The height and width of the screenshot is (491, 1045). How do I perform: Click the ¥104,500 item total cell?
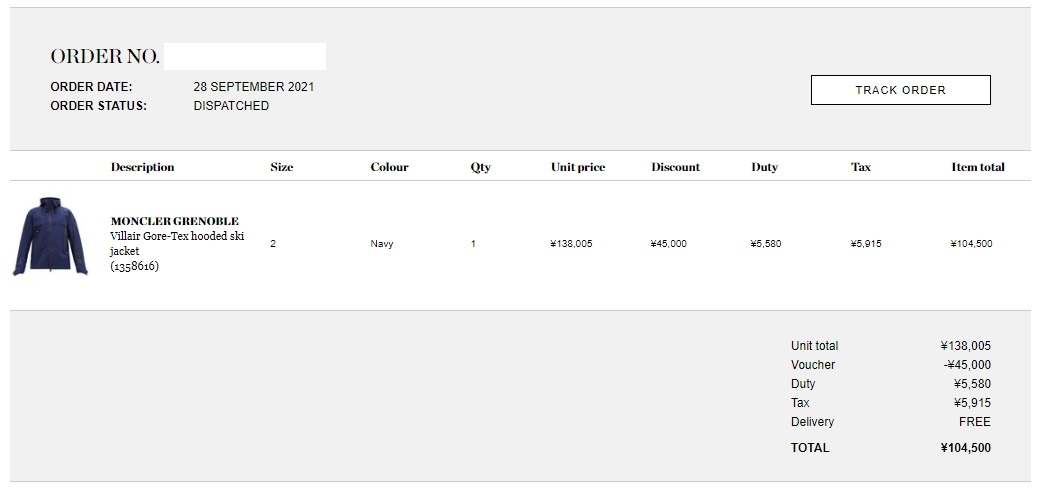[x=971, y=244]
